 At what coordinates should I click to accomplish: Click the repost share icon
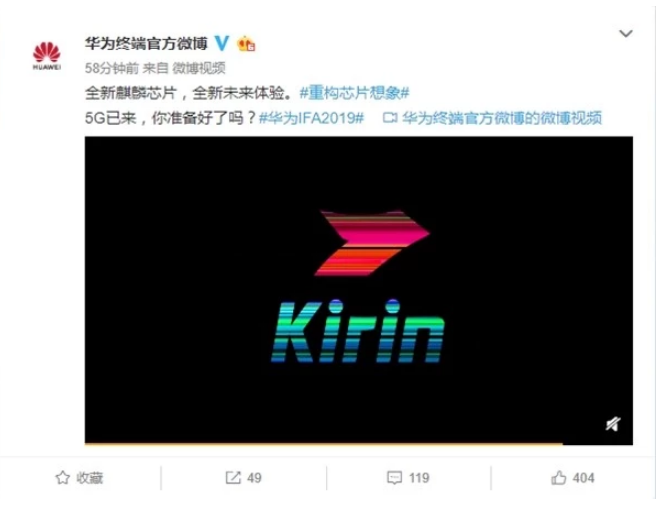233,478
